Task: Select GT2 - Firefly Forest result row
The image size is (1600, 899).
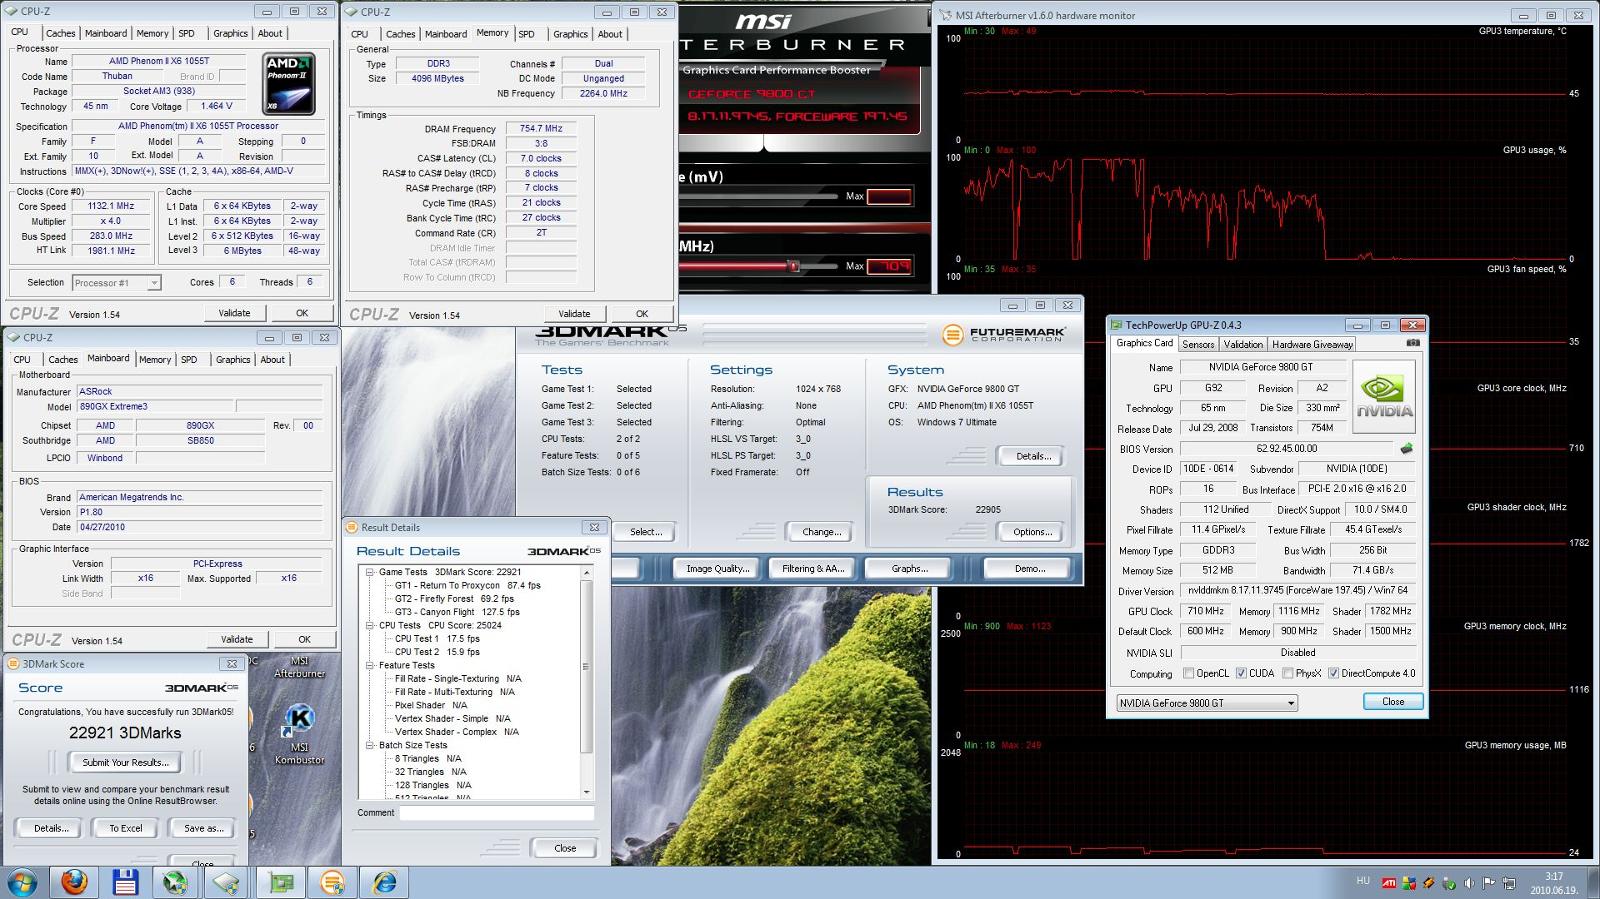Action: coord(454,598)
